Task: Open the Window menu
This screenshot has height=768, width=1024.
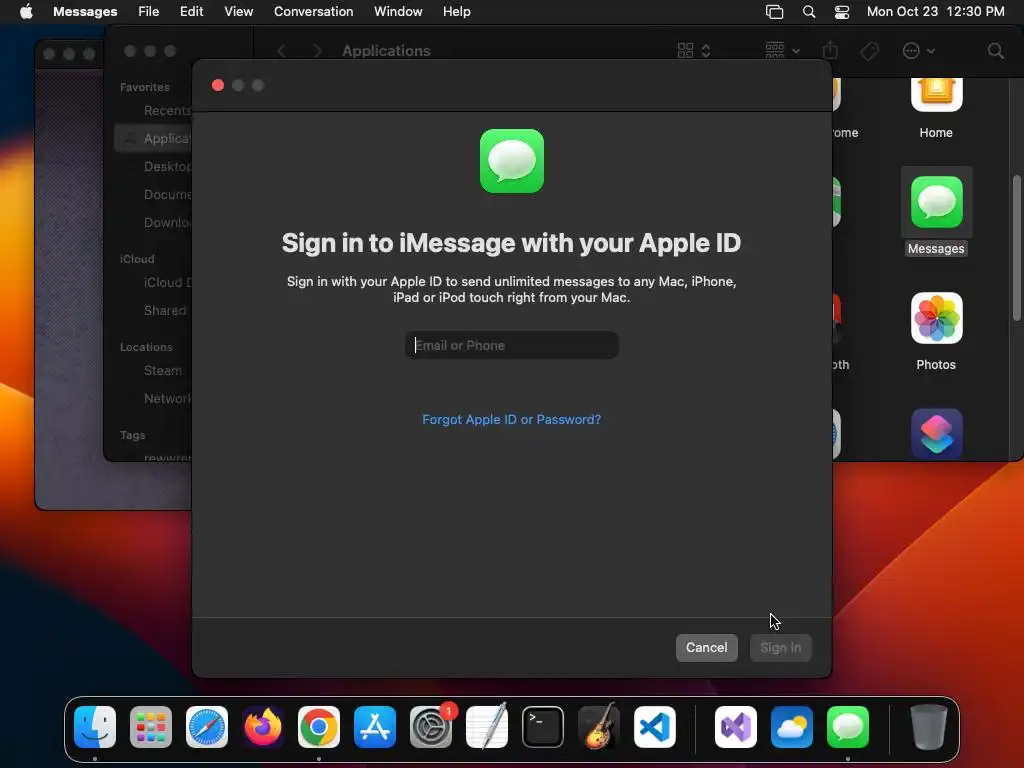Action: (x=398, y=12)
